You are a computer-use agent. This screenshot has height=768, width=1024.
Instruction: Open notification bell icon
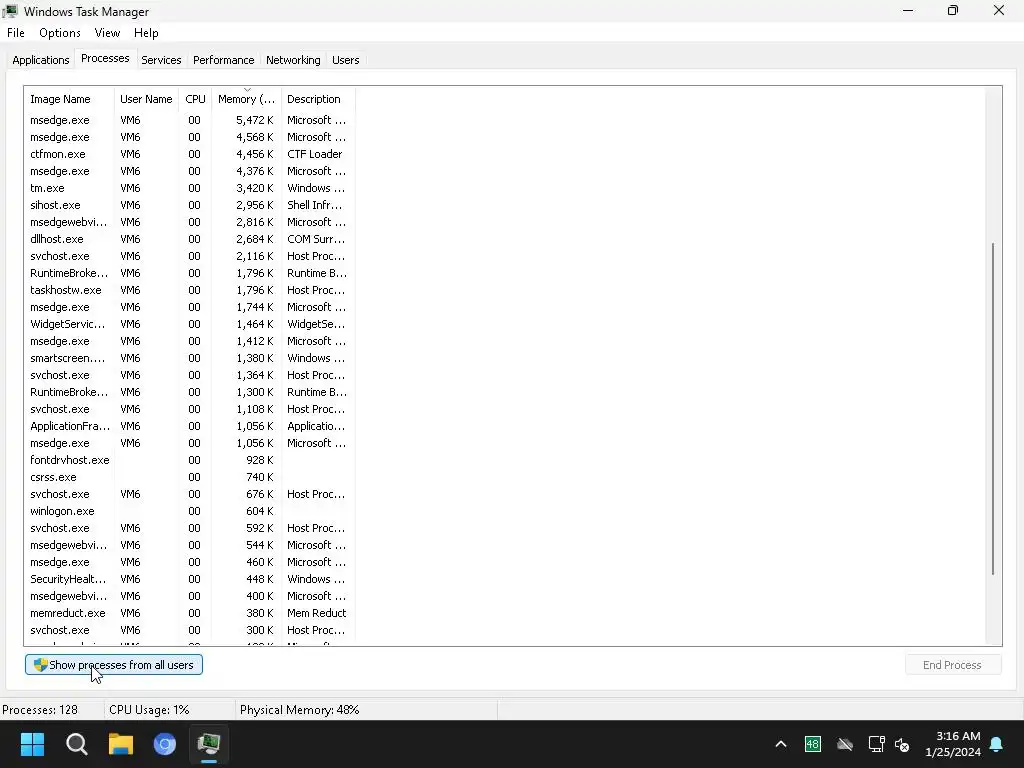coord(997,744)
